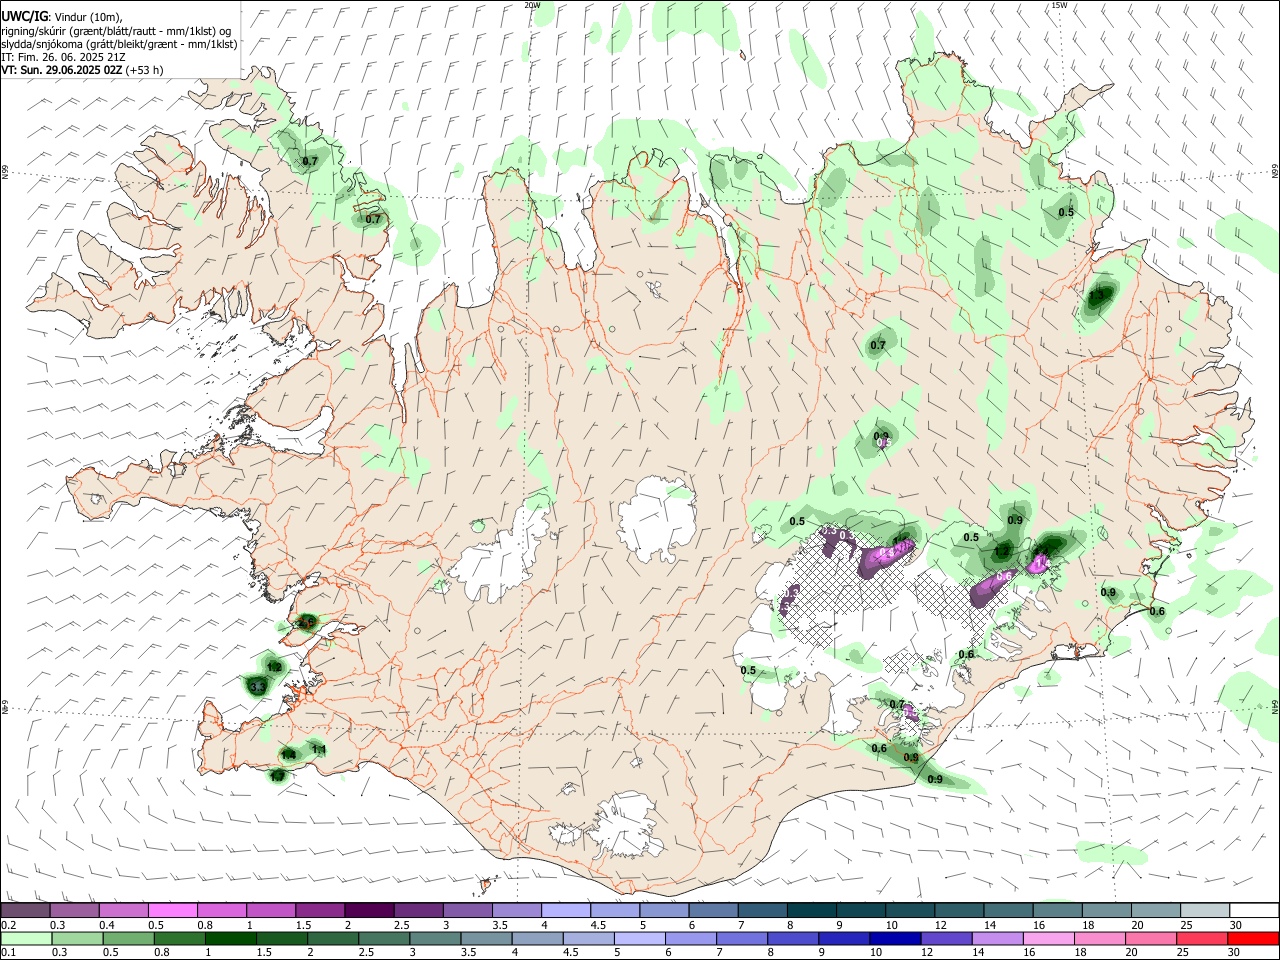Click the 0.1 legend scale label
The height and width of the screenshot is (960, 1280).
tap(9, 953)
